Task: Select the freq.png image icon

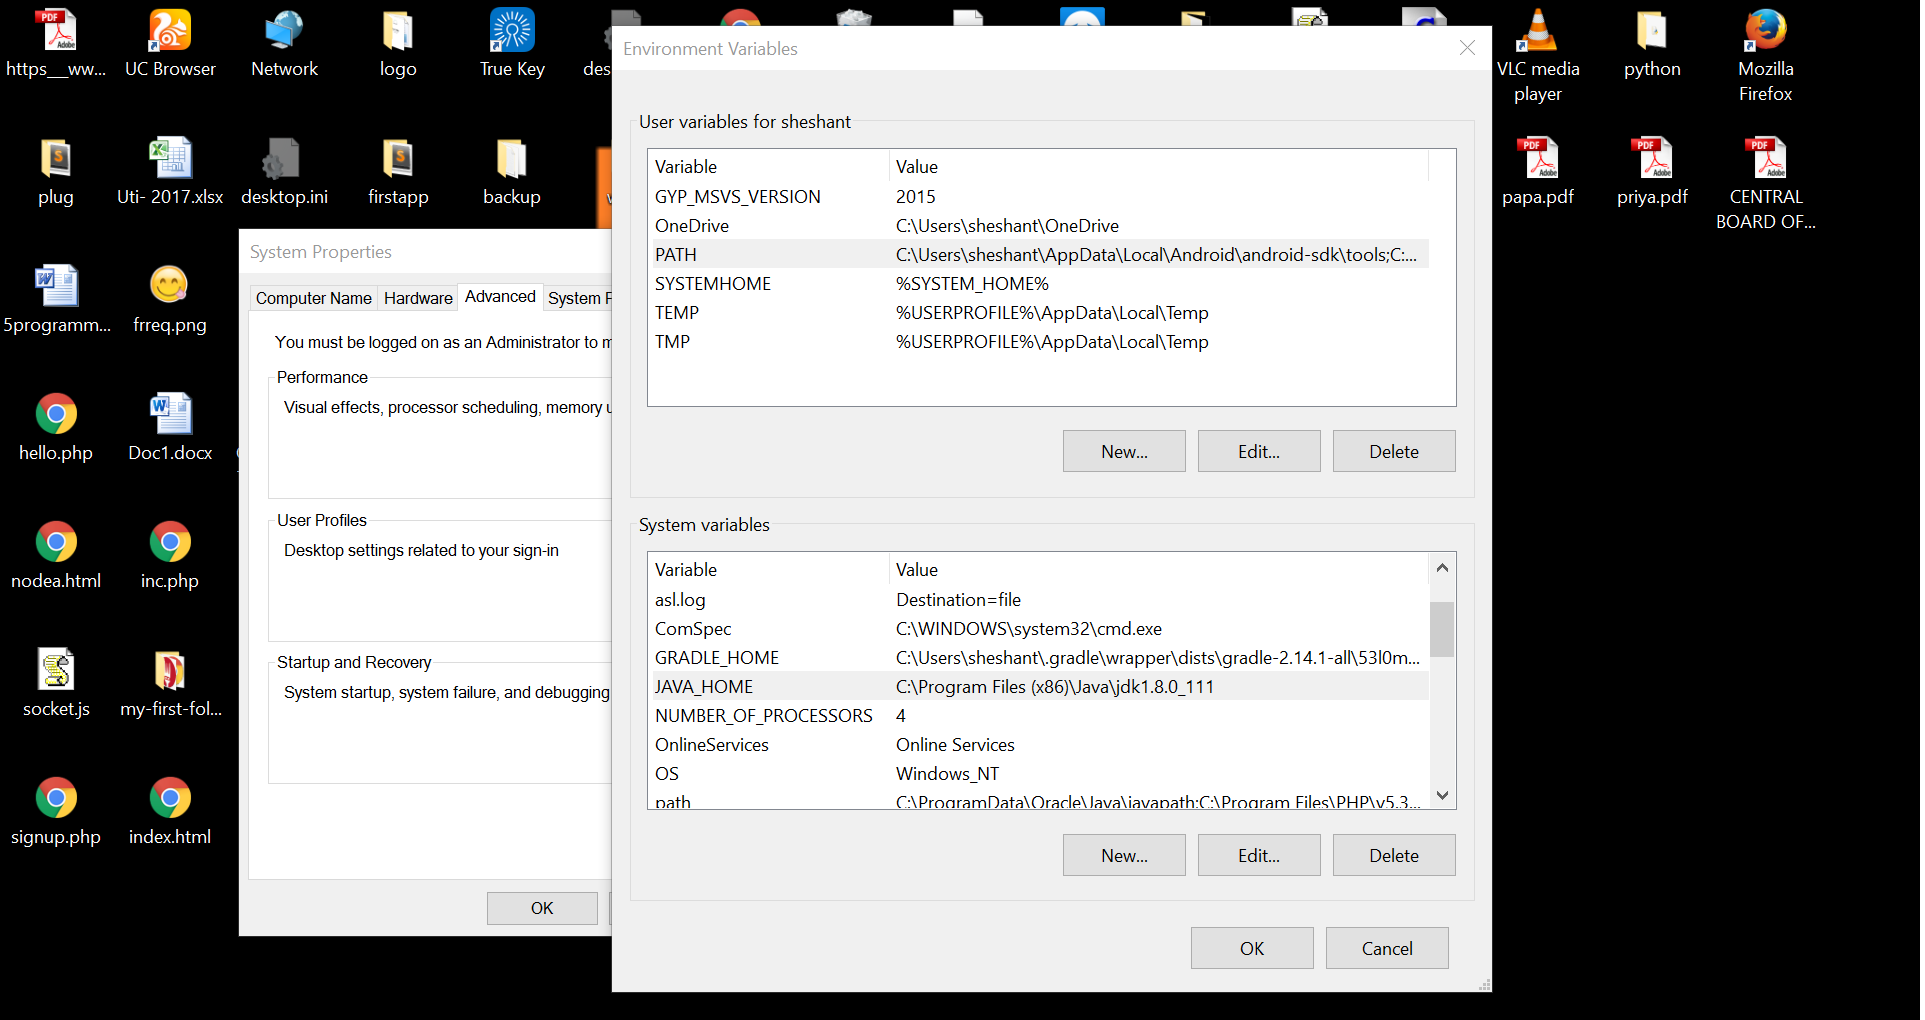Action: pos(170,299)
